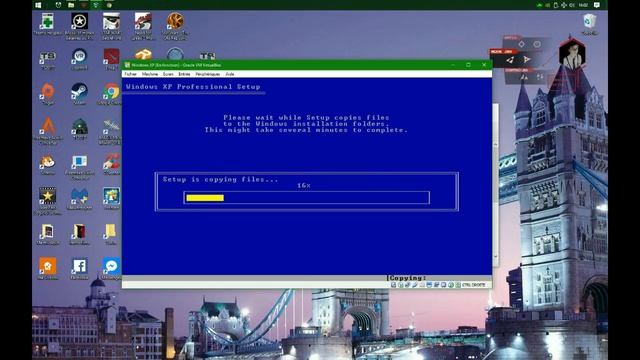The image size is (640, 360).
Task: Click the "Windows XP Professional Setup" heading
Action: pos(193,87)
